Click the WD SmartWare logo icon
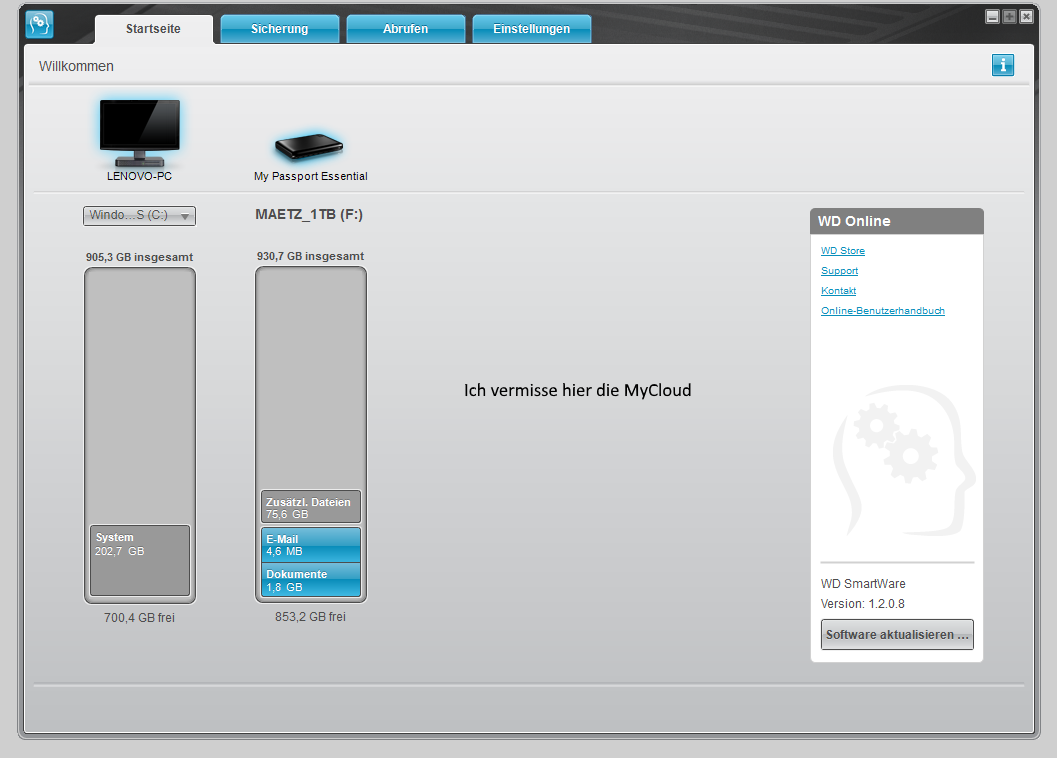 (39, 25)
